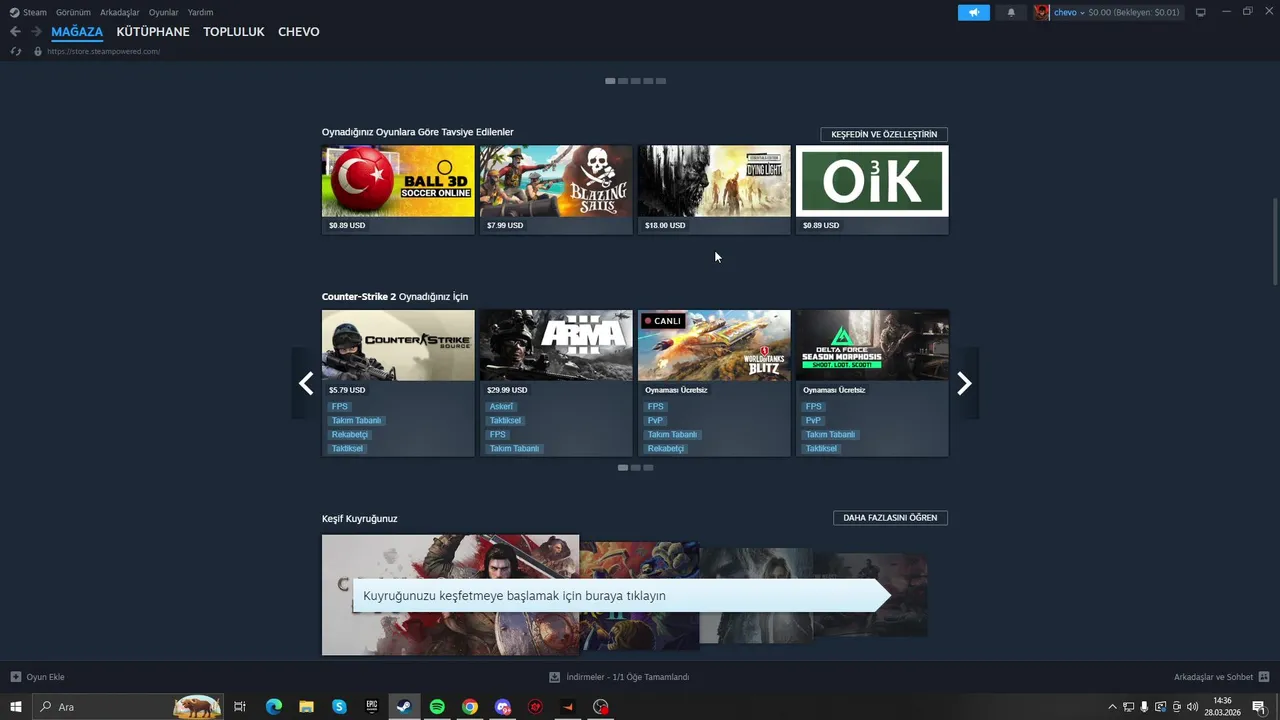This screenshot has width=1280, height=720.
Task: Select second page dot under Counter-Strike 2 row
Action: pyautogui.click(x=635, y=467)
